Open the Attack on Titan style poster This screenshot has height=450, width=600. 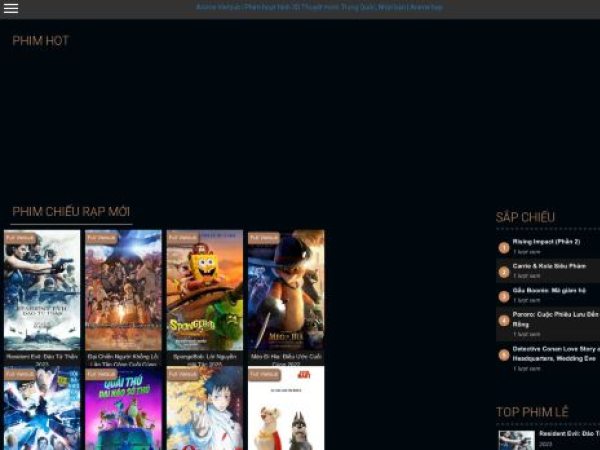[x=123, y=290]
